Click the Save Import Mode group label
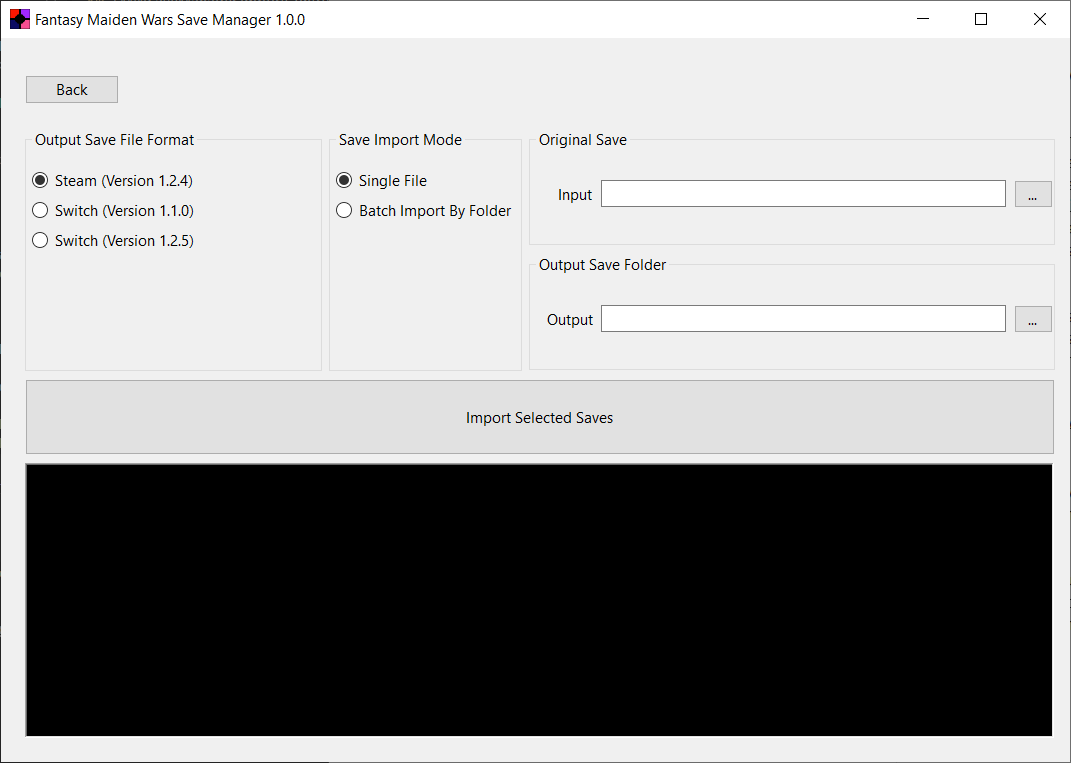This screenshot has height=763, width=1071. click(x=400, y=140)
